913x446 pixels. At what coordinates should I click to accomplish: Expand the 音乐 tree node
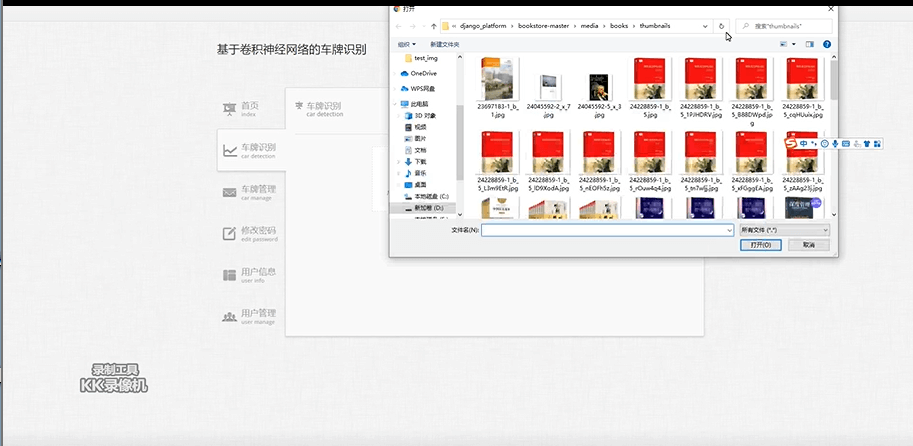pos(399,173)
